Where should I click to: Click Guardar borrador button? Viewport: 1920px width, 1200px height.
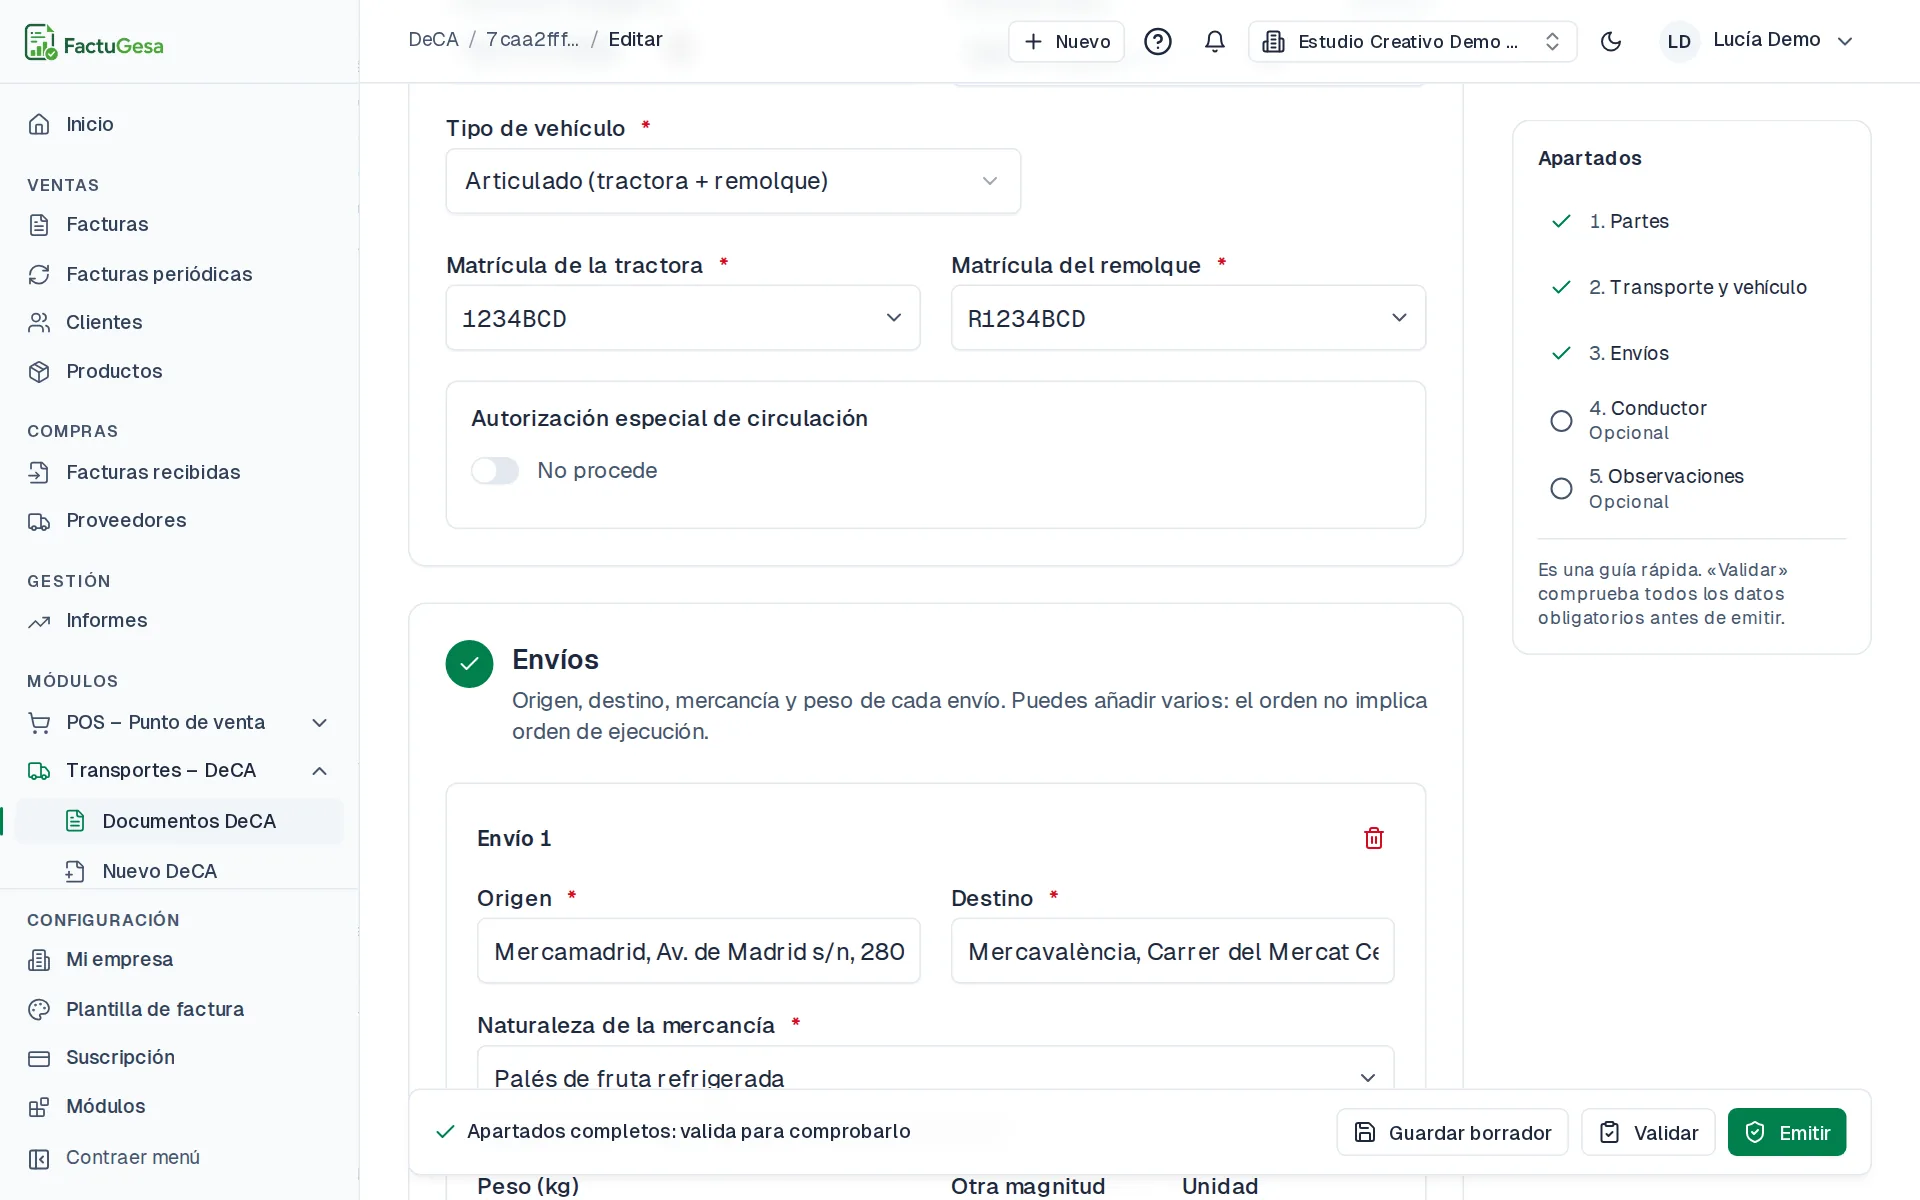point(1452,1132)
